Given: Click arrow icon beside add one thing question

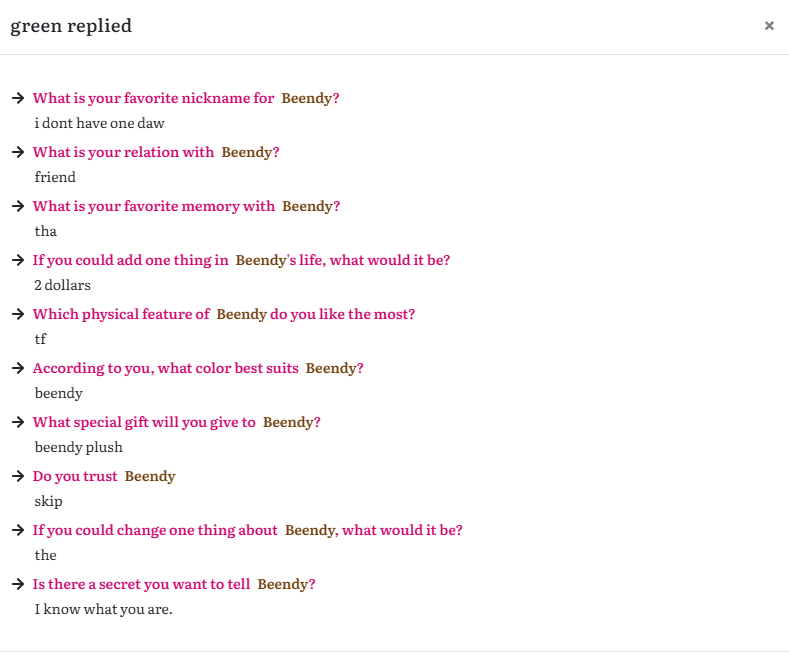Looking at the screenshot, I should click(x=18, y=260).
